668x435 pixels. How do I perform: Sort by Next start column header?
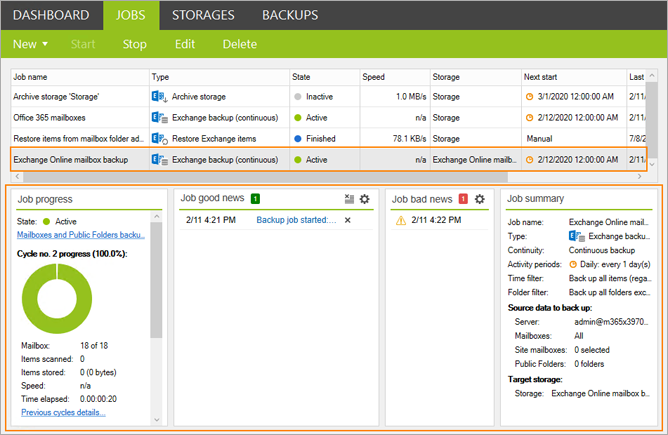click(x=574, y=77)
